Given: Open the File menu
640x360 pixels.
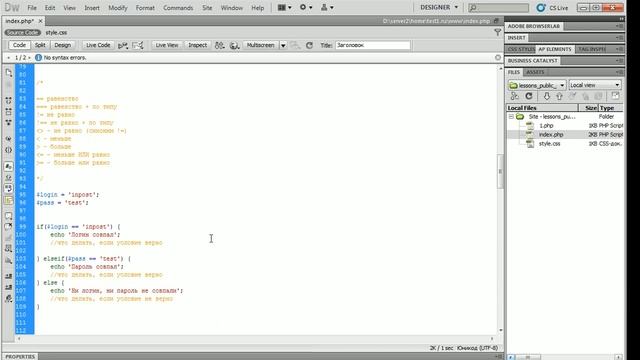Looking at the screenshot, I should [x=32, y=8].
